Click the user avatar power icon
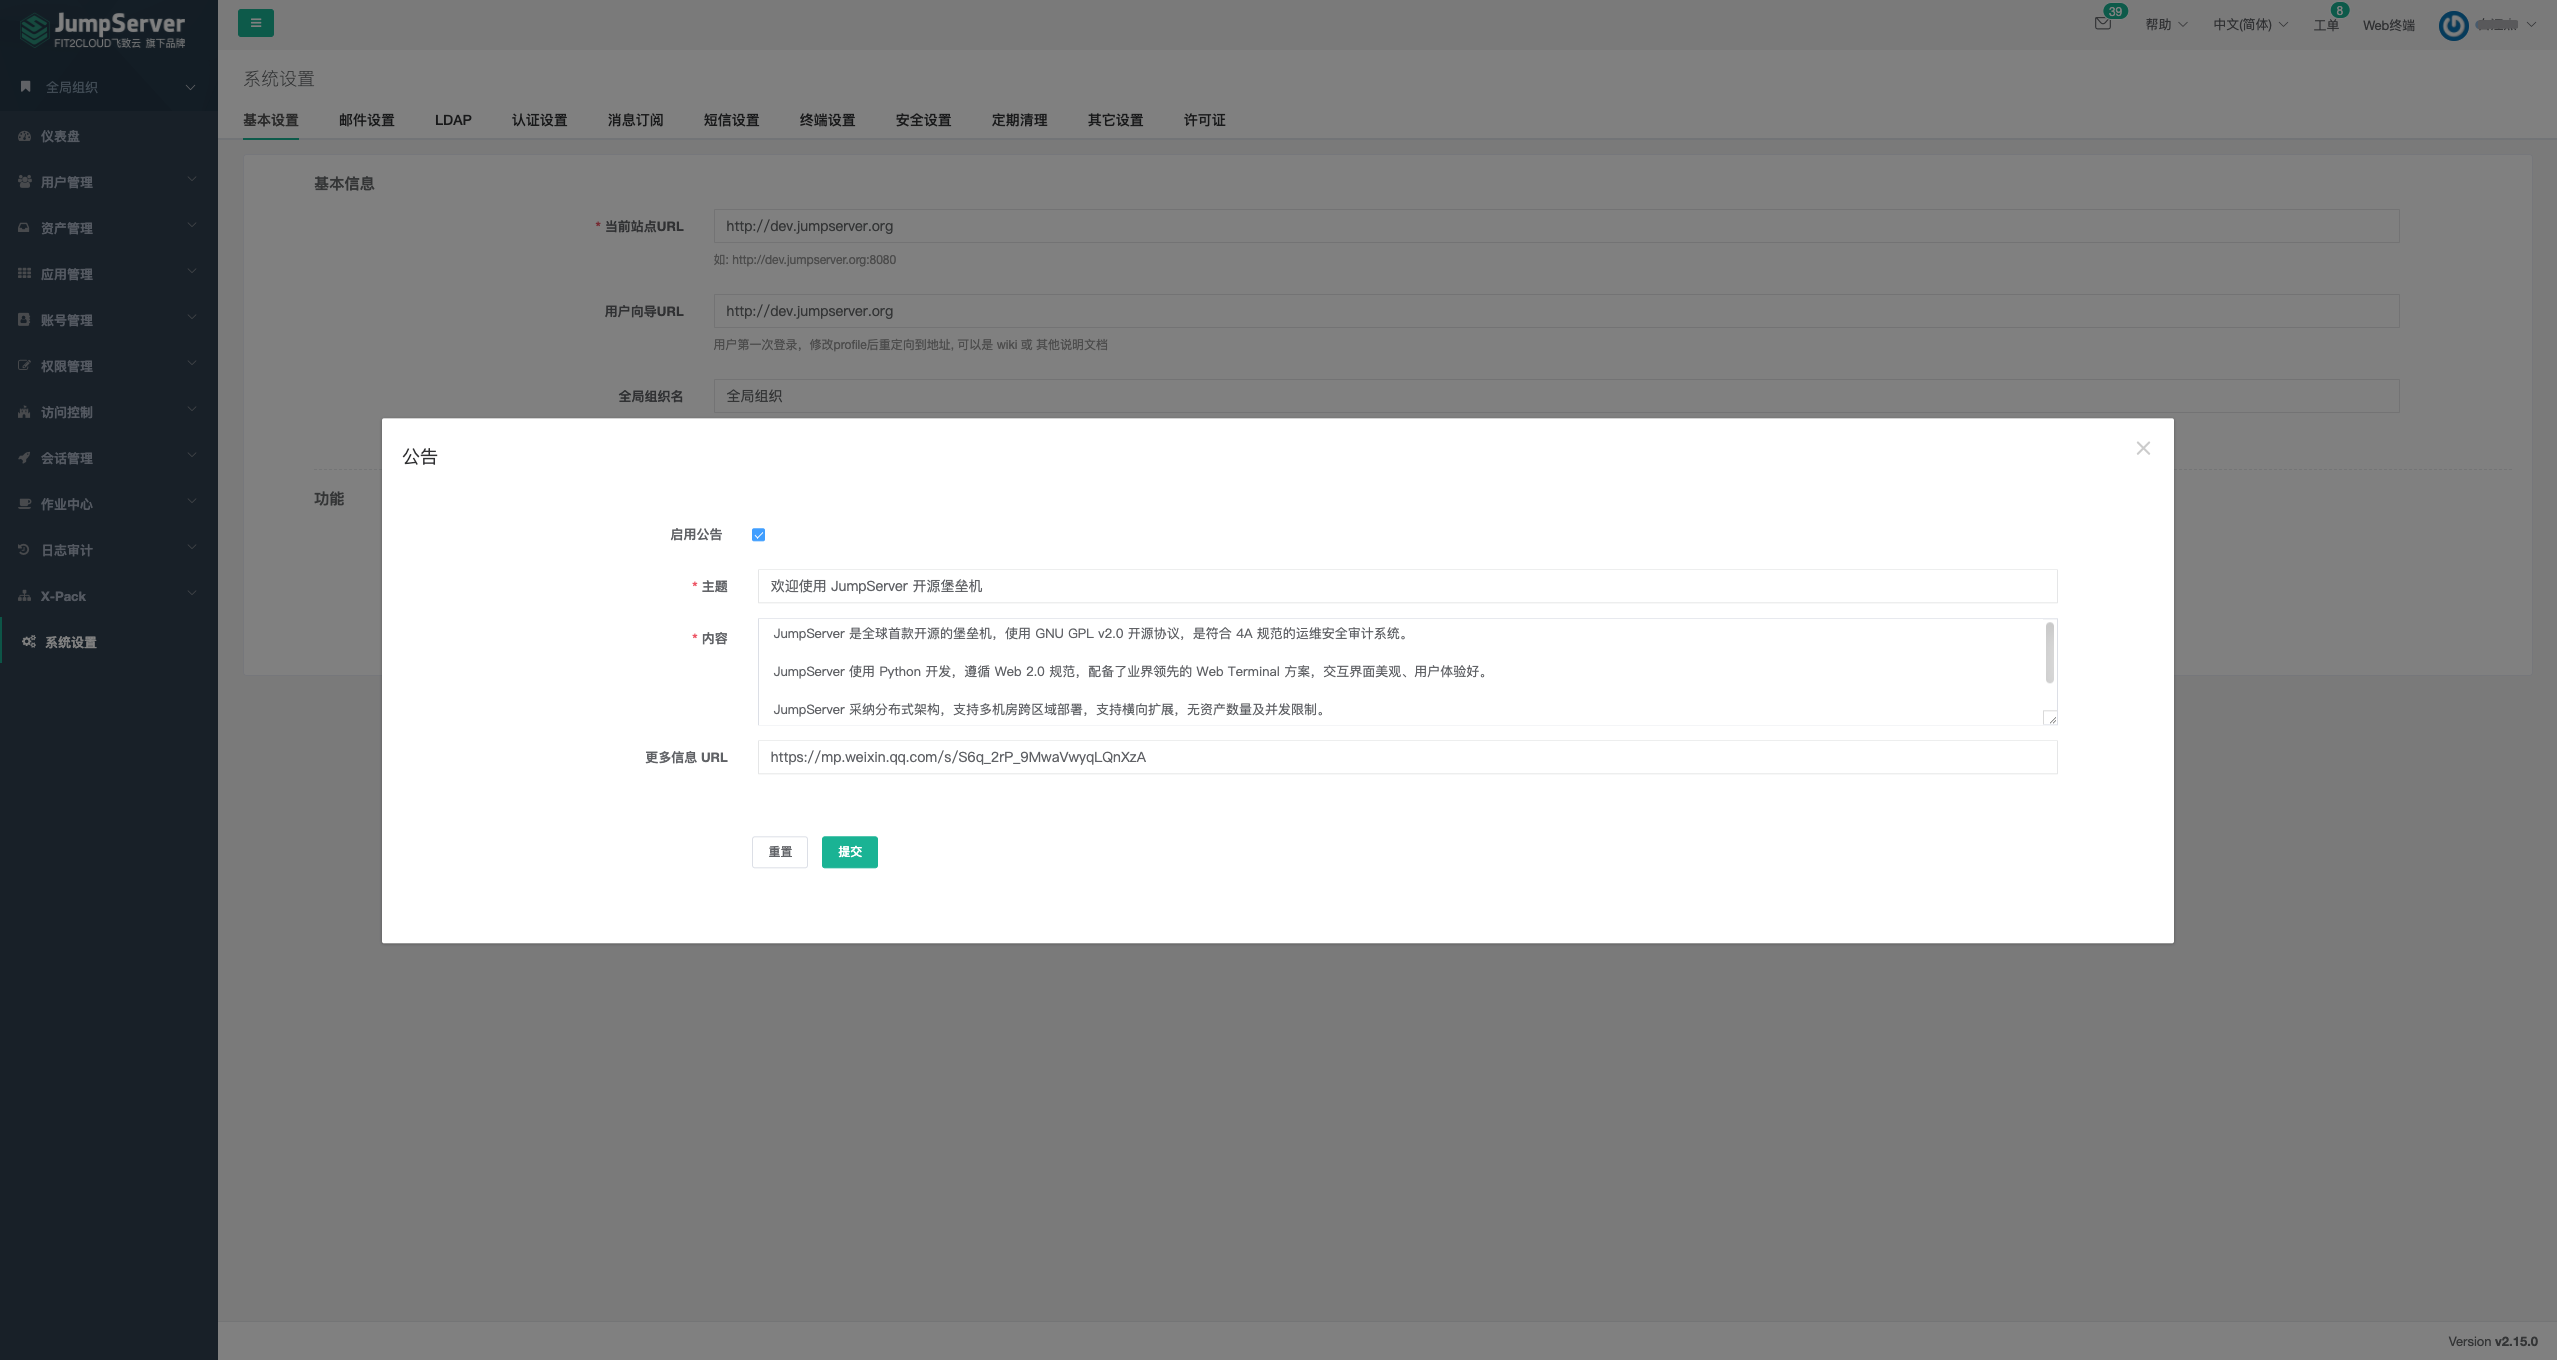 pyautogui.click(x=2452, y=25)
